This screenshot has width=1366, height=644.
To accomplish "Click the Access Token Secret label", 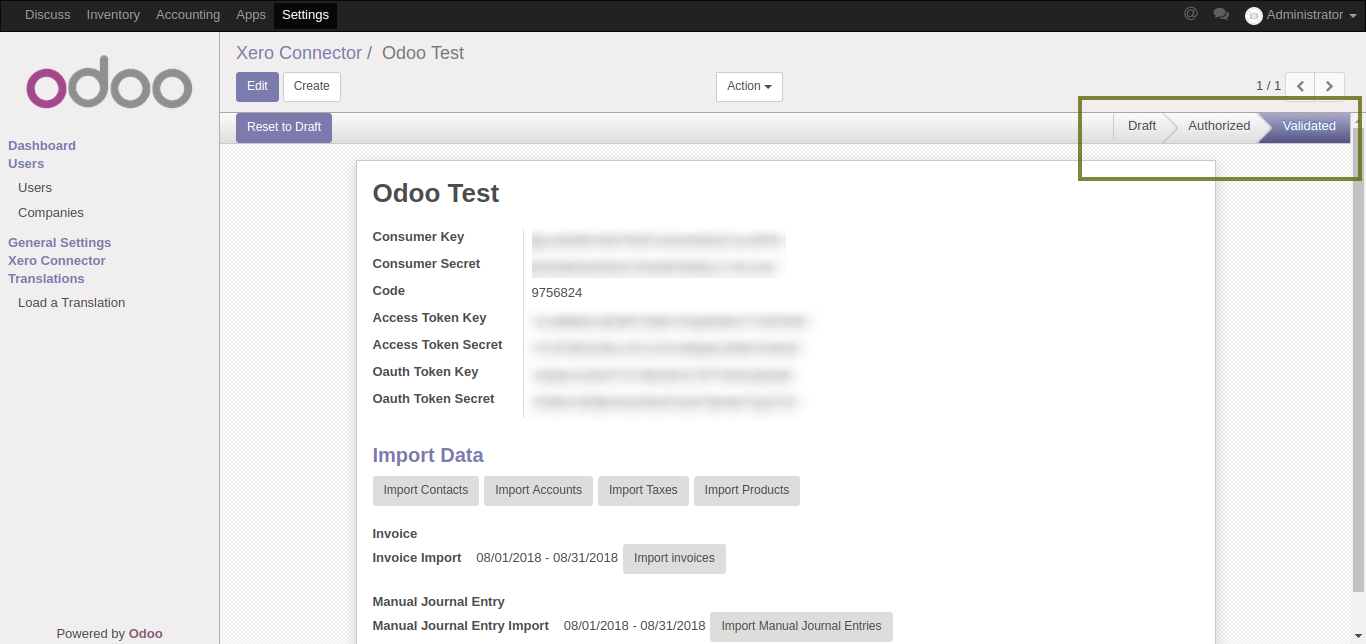I will [x=437, y=345].
